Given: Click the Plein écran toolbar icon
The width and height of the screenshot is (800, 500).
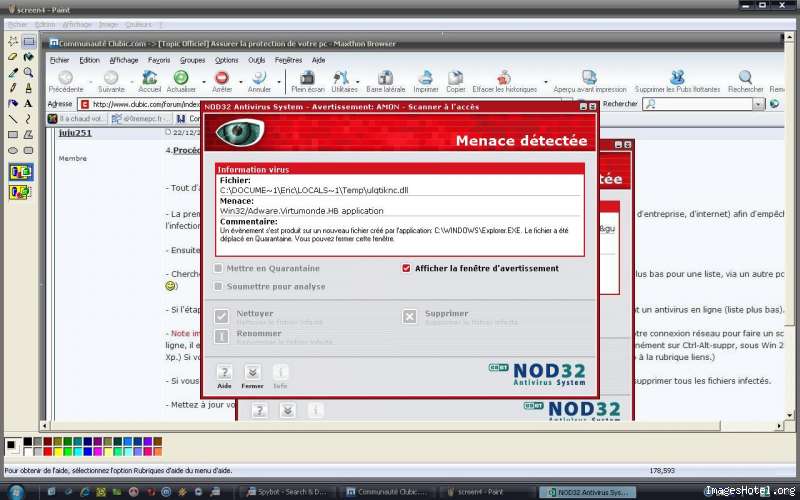Looking at the screenshot, I should pyautogui.click(x=307, y=78).
